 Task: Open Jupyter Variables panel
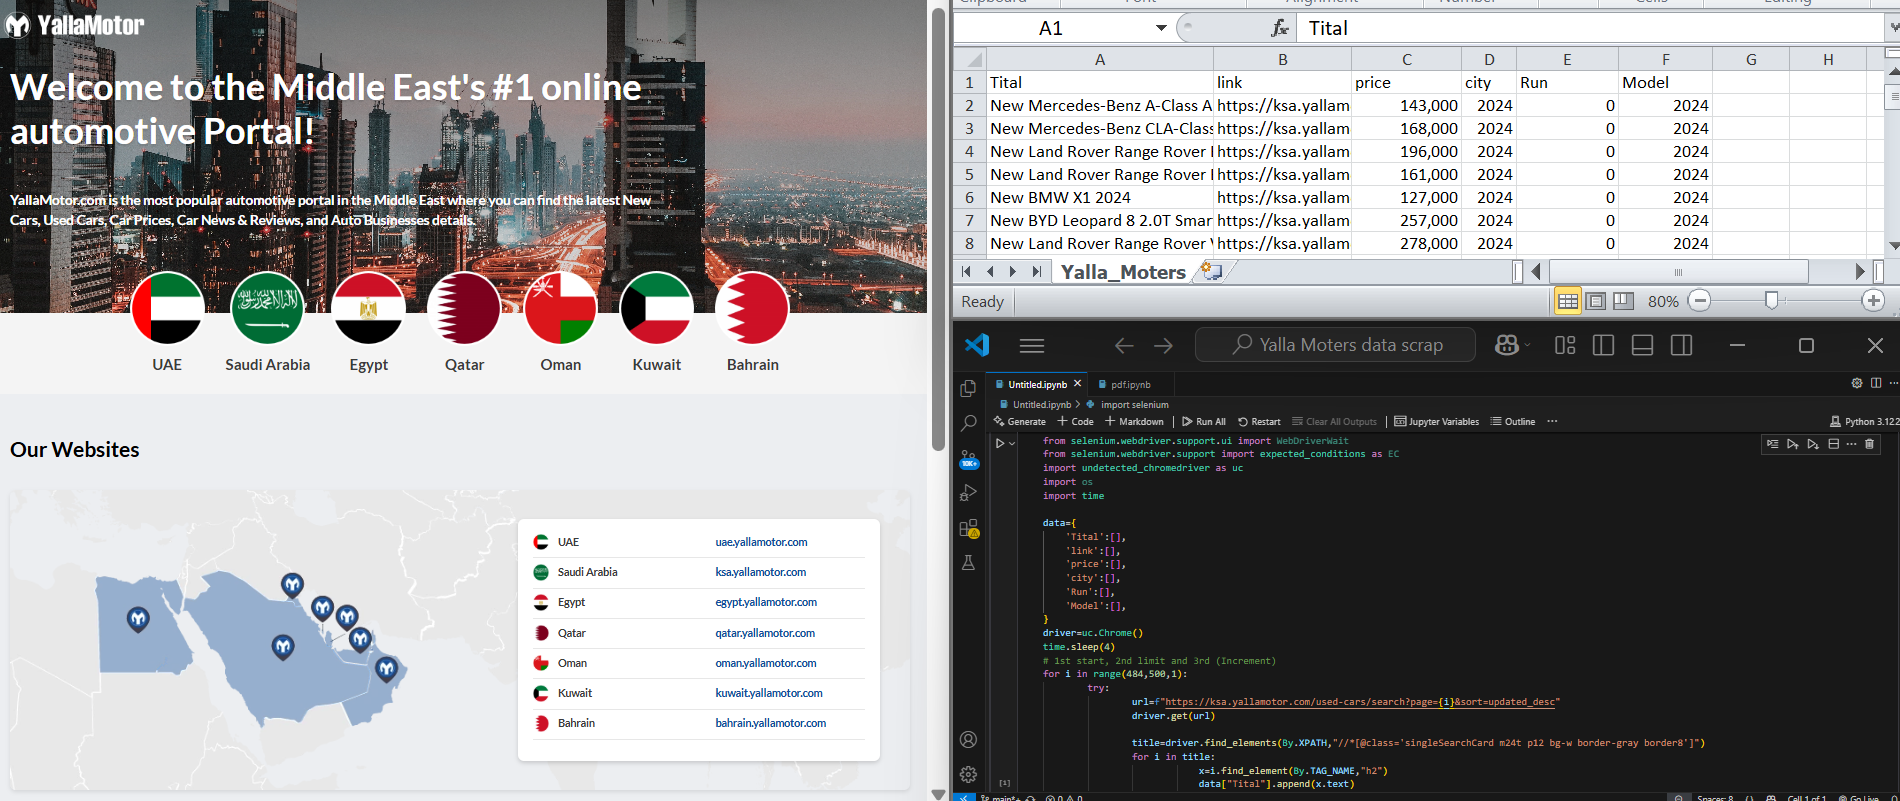click(1437, 422)
